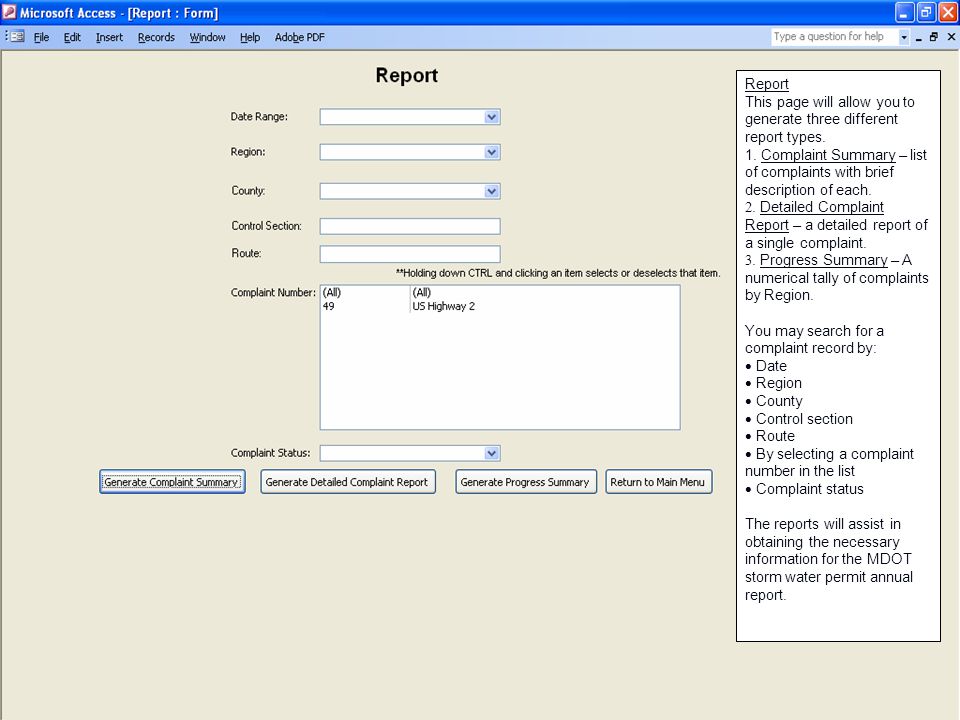This screenshot has height=720, width=960.
Task: Click the Route input field
Action: (x=410, y=254)
